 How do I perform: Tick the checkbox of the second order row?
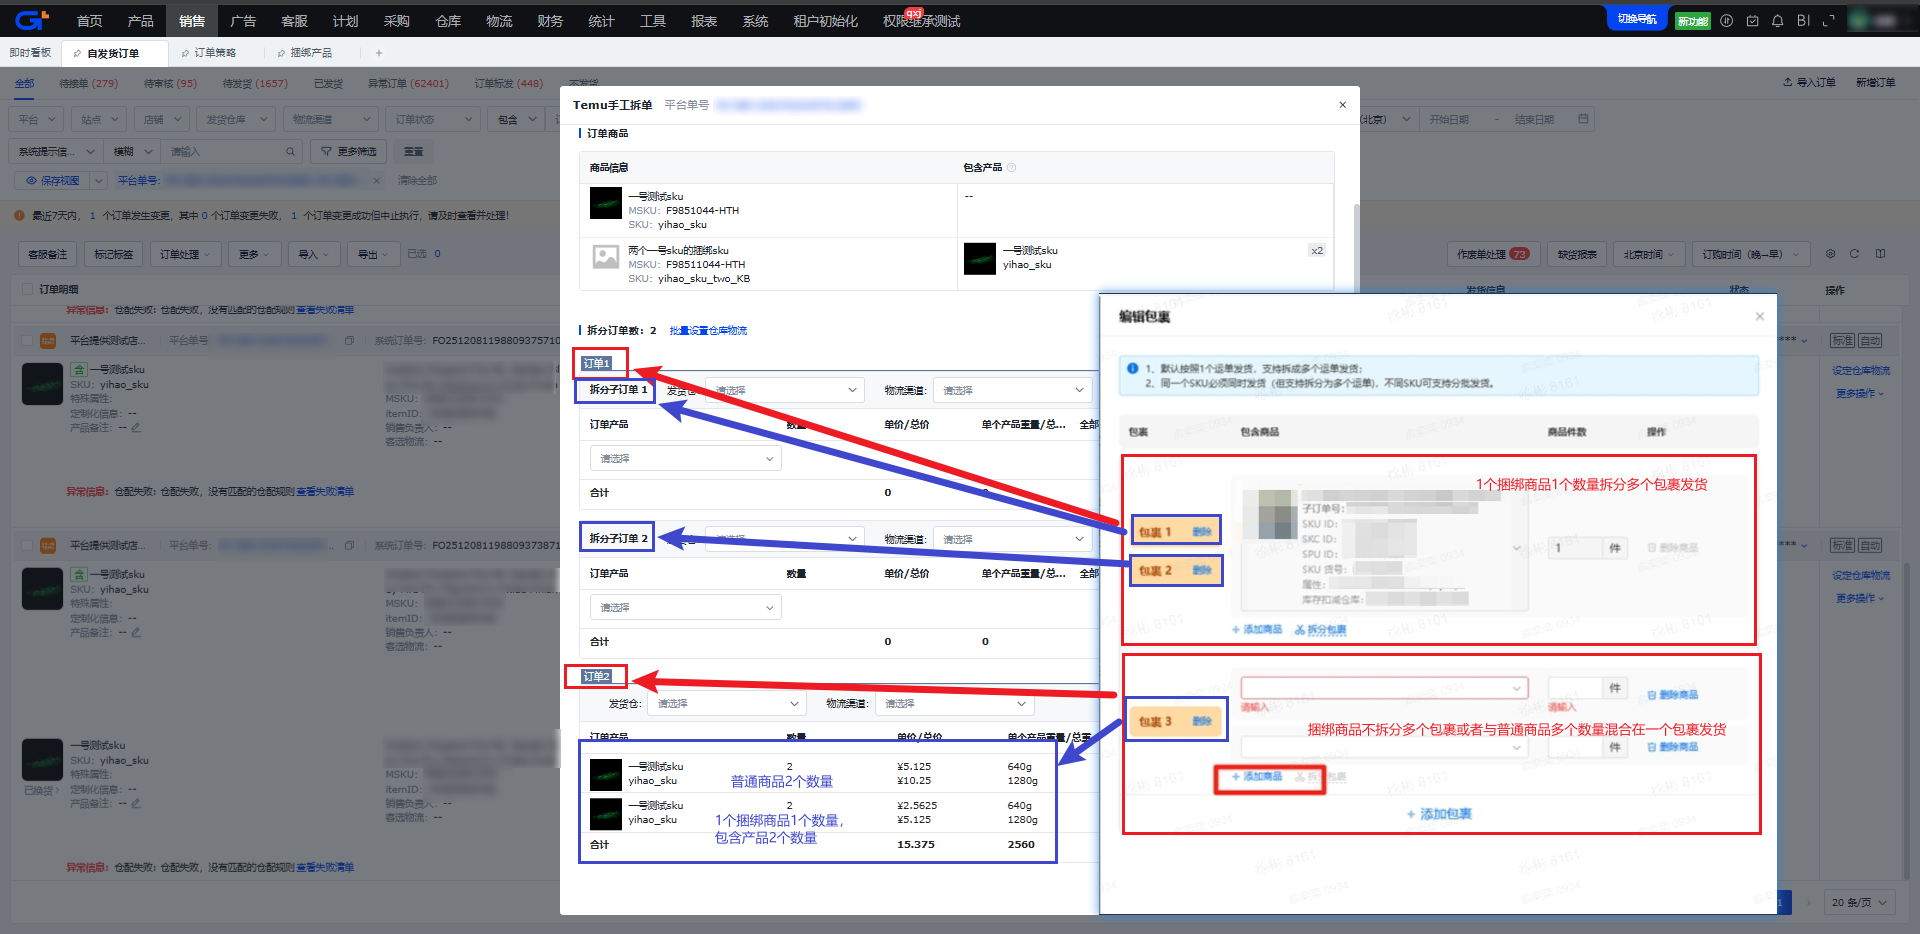[27, 546]
